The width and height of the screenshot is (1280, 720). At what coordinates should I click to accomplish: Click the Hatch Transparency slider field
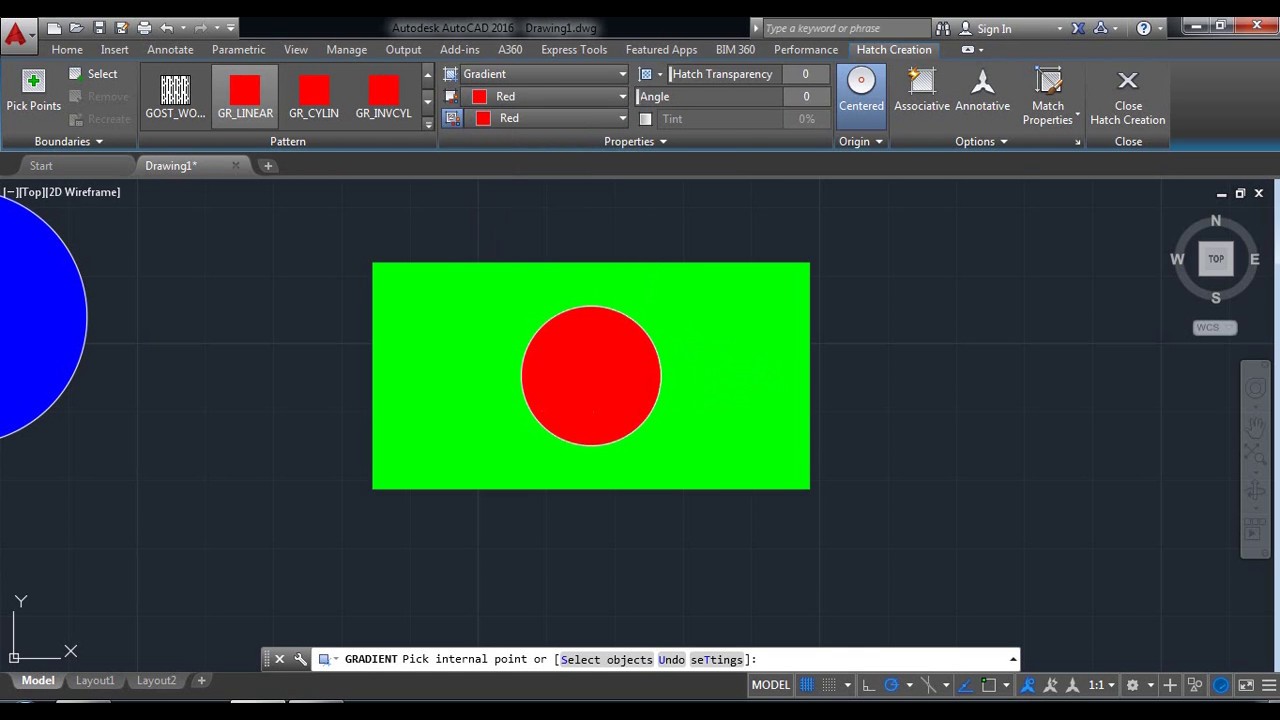[x=727, y=74]
